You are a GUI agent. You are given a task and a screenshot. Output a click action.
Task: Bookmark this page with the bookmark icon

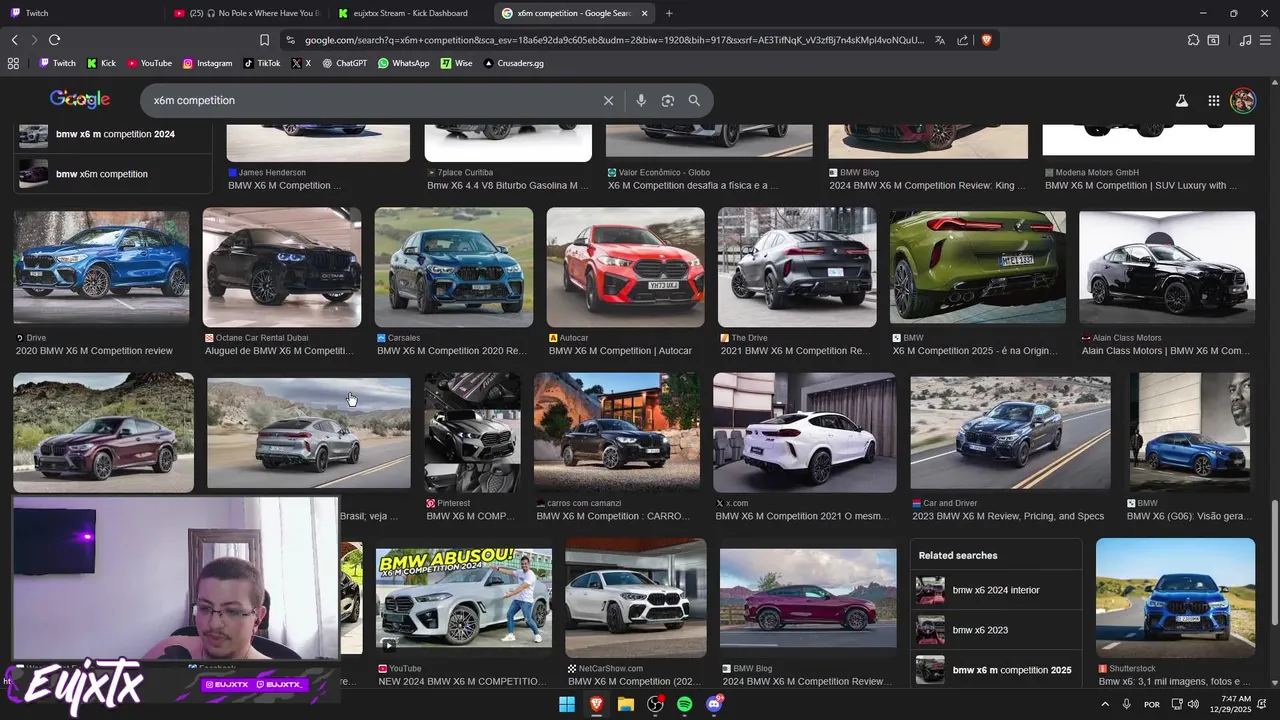[264, 40]
